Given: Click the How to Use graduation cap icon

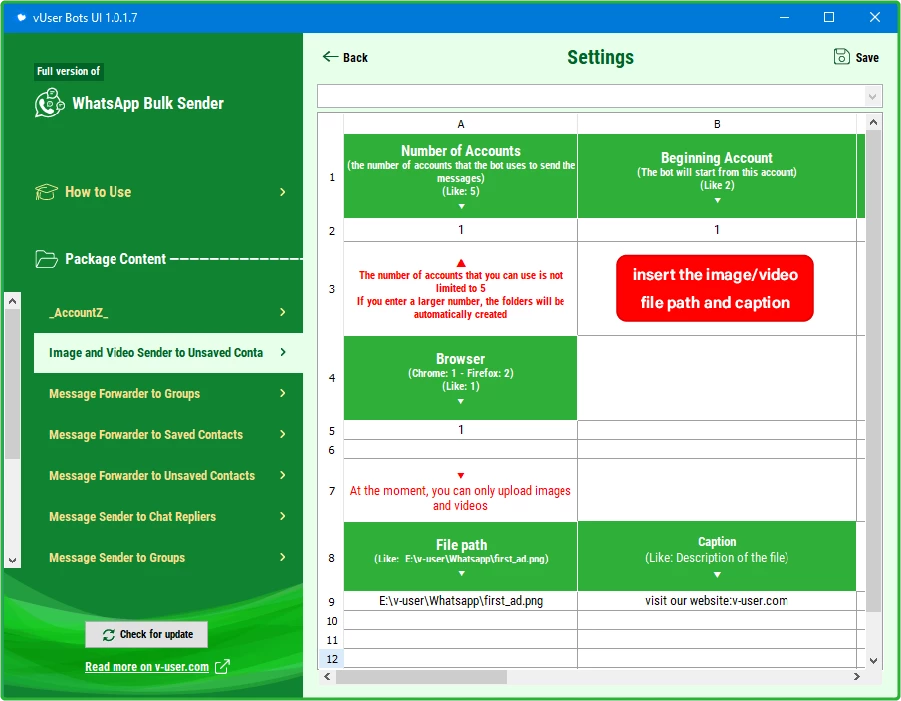Looking at the screenshot, I should coord(46,192).
